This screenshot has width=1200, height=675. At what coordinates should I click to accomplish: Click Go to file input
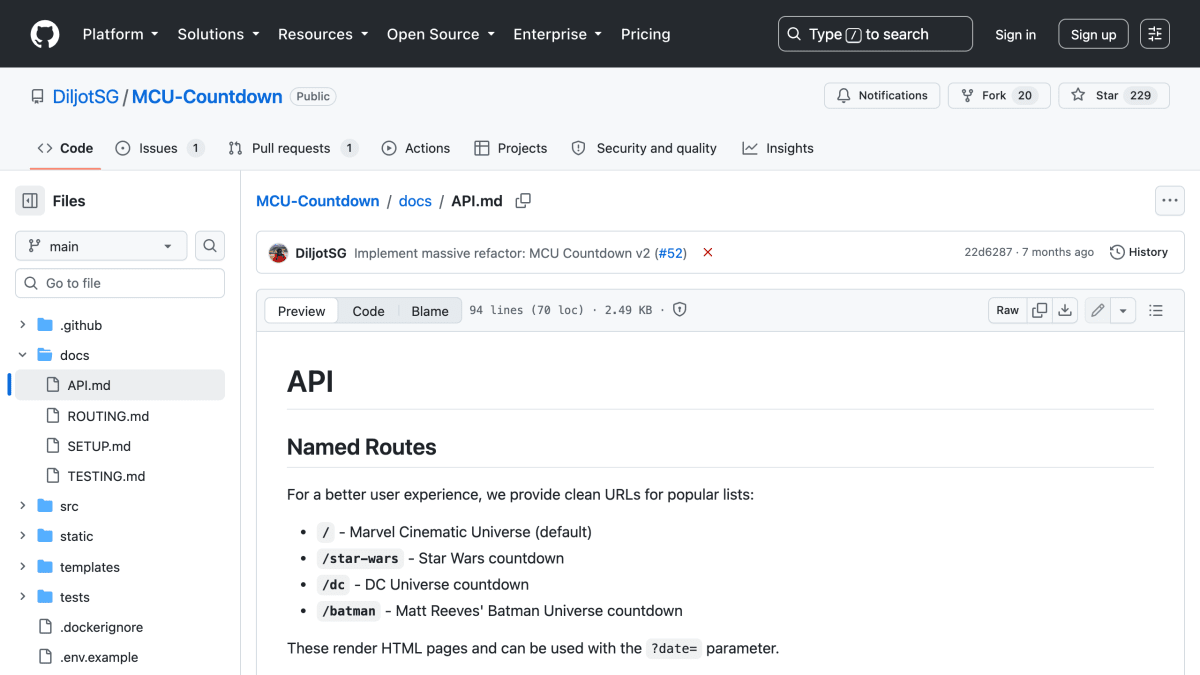120,283
